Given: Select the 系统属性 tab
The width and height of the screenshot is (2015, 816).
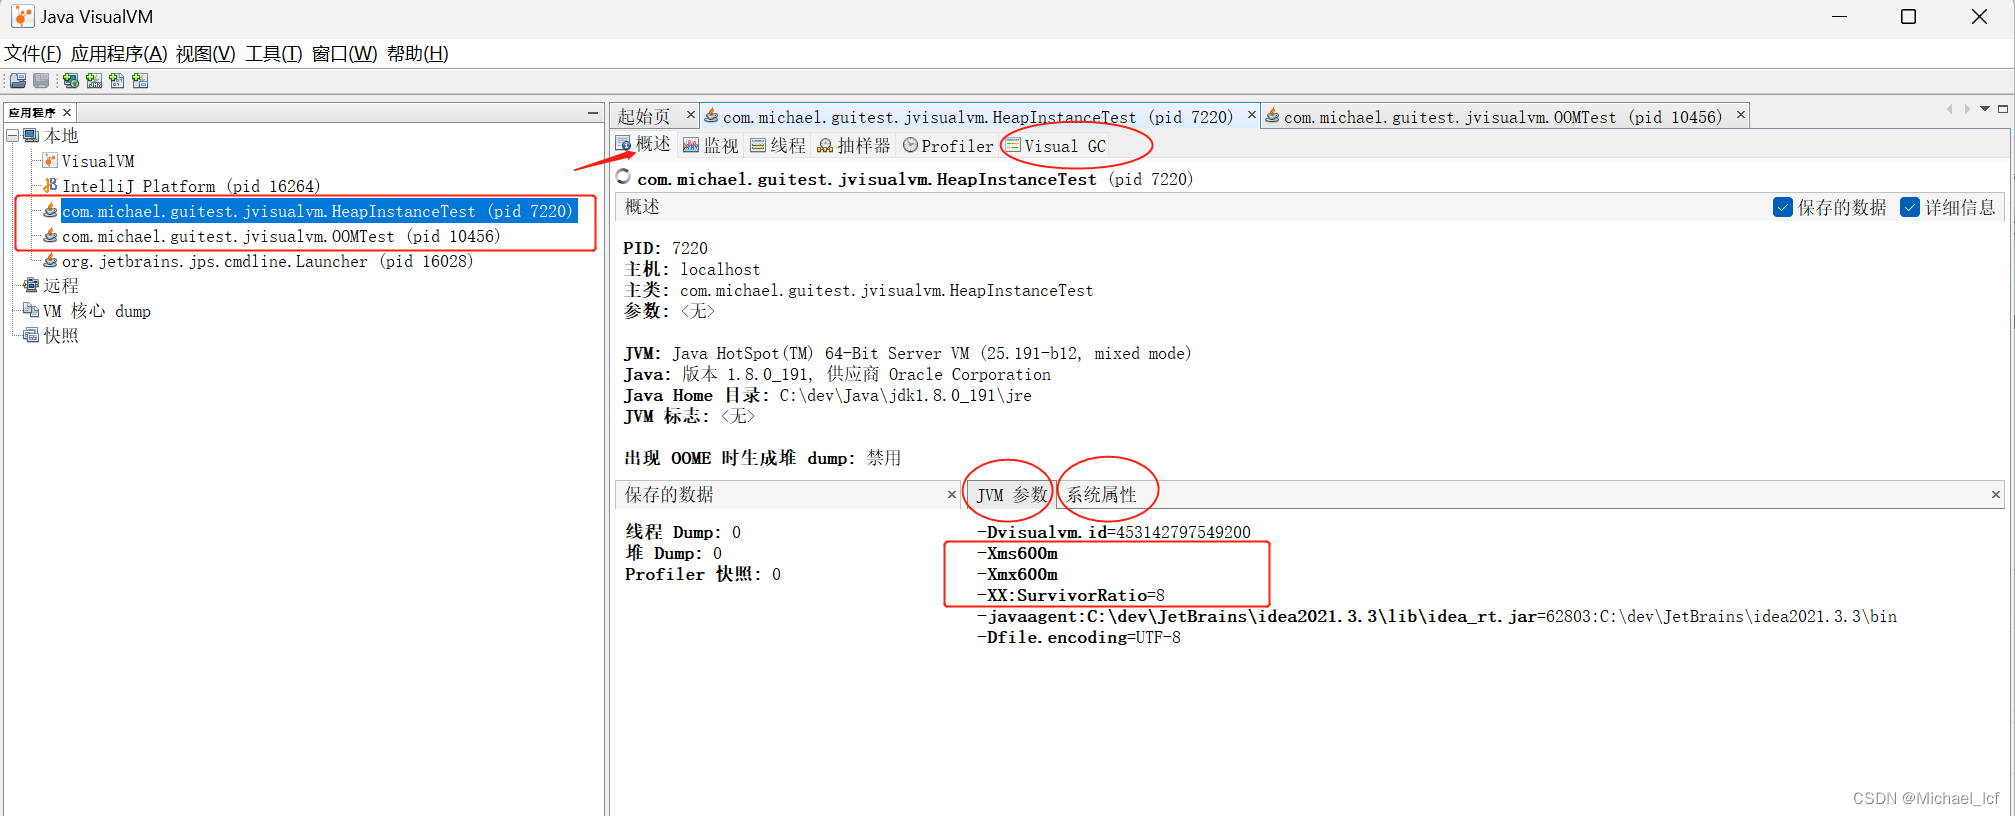Looking at the screenshot, I should 1101,495.
